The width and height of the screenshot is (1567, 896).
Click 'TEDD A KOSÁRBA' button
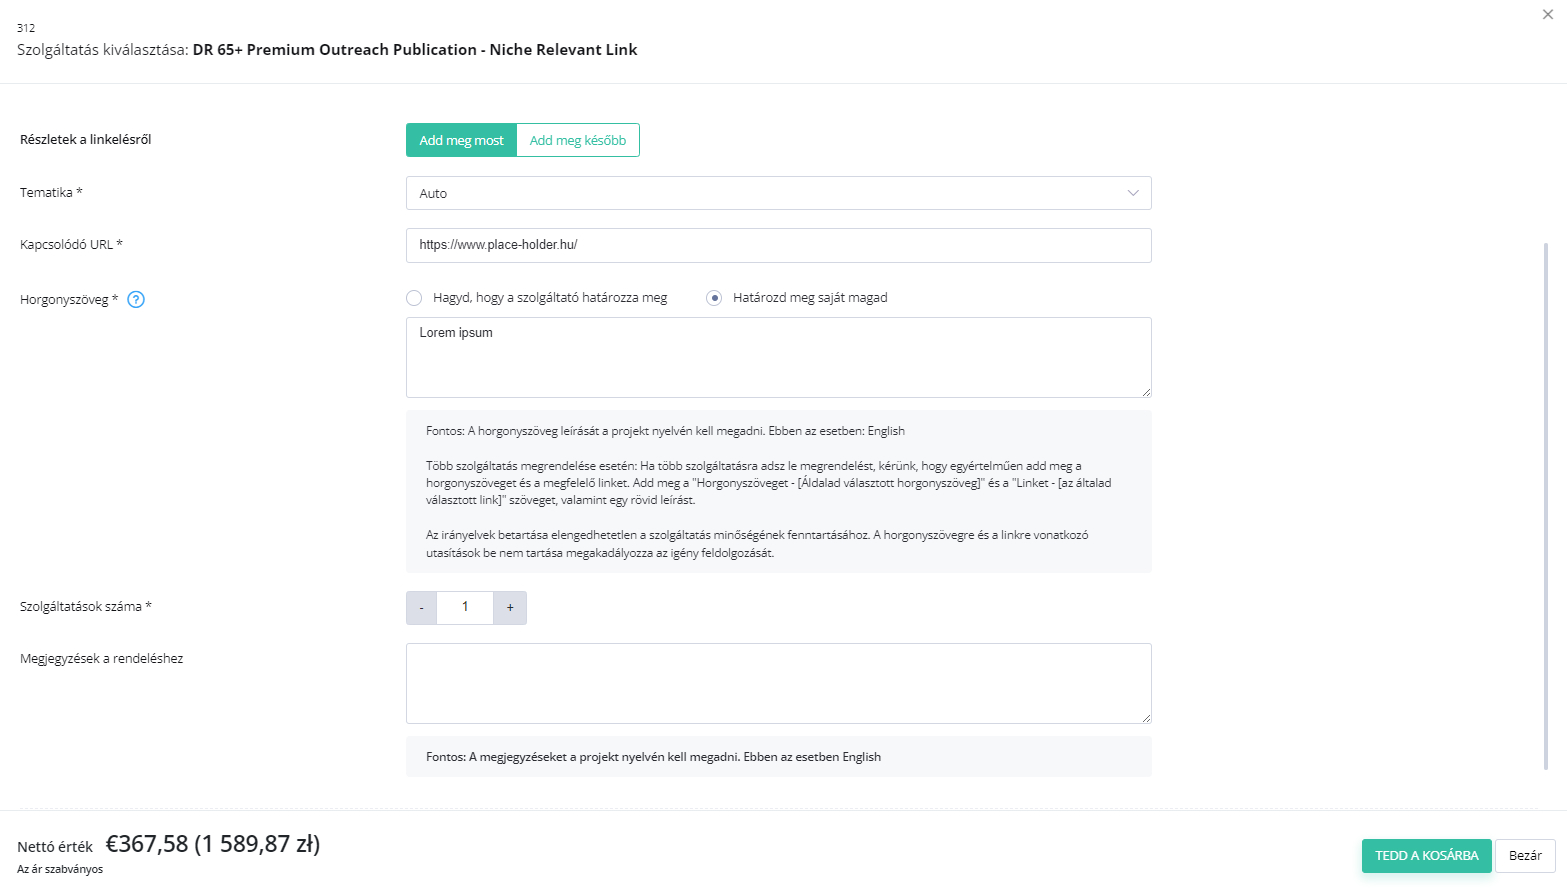click(1426, 856)
